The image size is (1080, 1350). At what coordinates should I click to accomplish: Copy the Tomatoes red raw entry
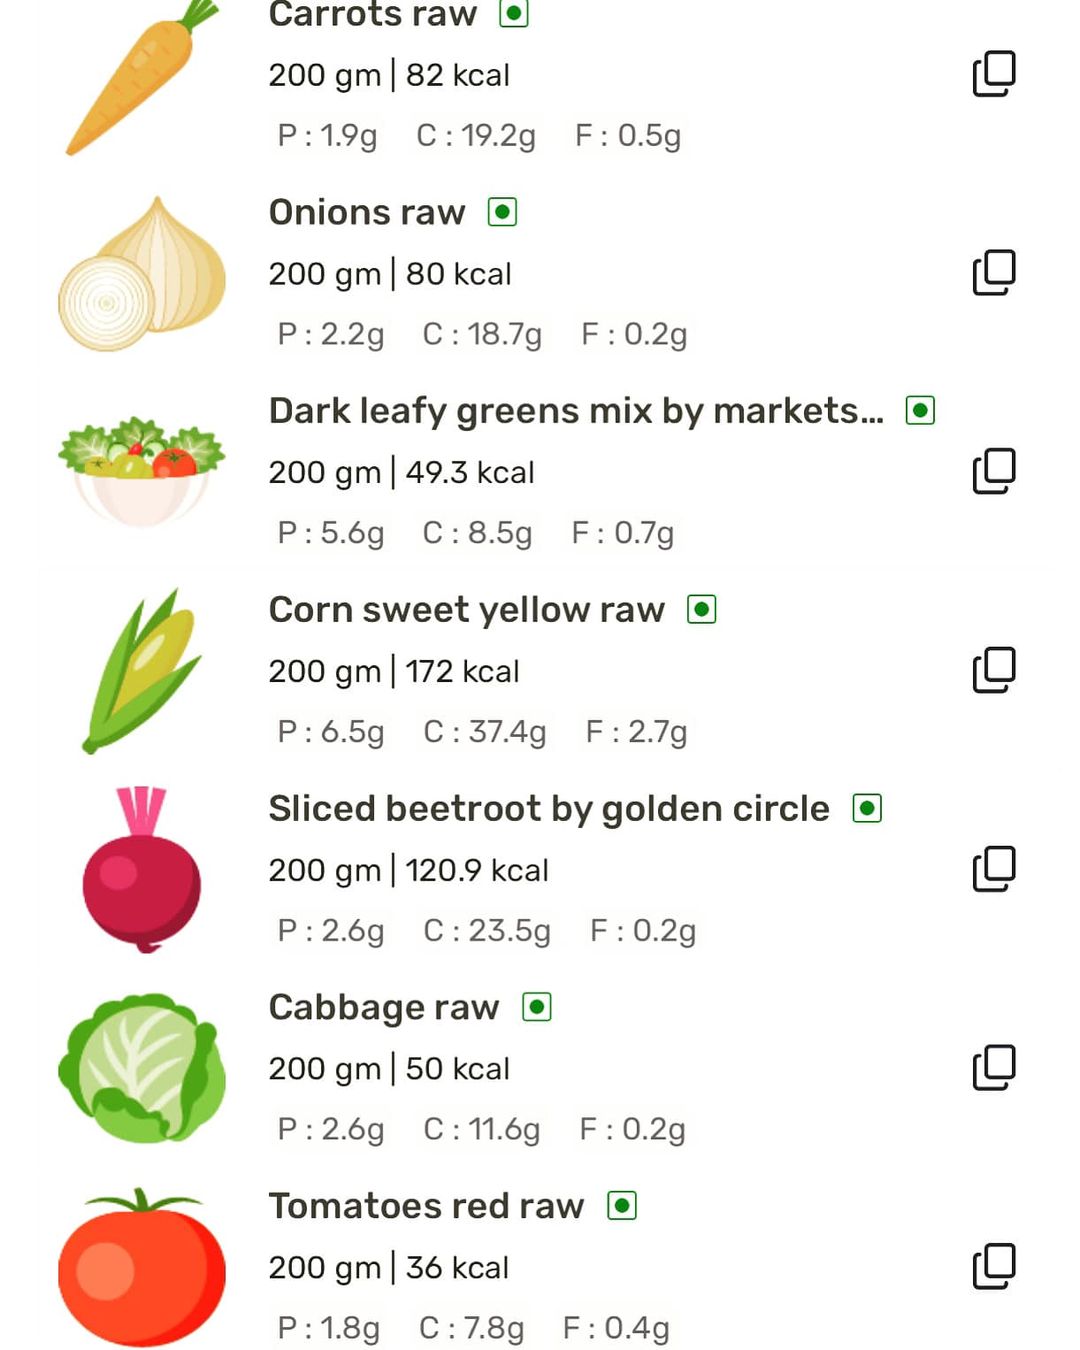pyautogui.click(x=993, y=1266)
